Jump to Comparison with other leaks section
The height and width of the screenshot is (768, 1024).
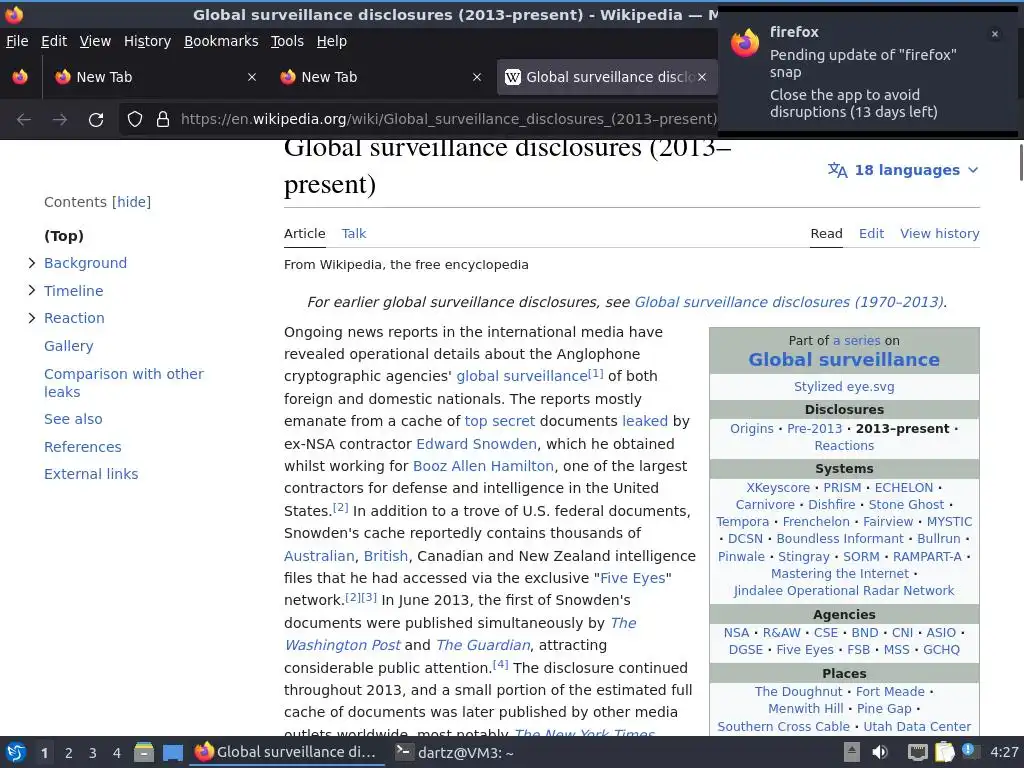click(123, 383)
